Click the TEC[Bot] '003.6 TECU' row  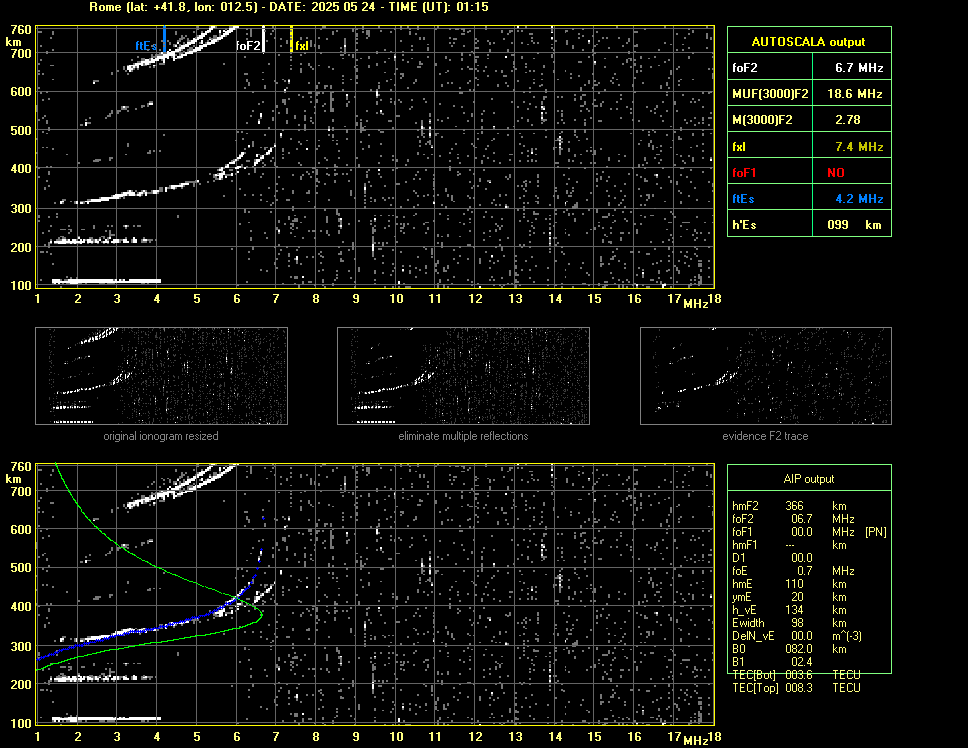[796, 675]
